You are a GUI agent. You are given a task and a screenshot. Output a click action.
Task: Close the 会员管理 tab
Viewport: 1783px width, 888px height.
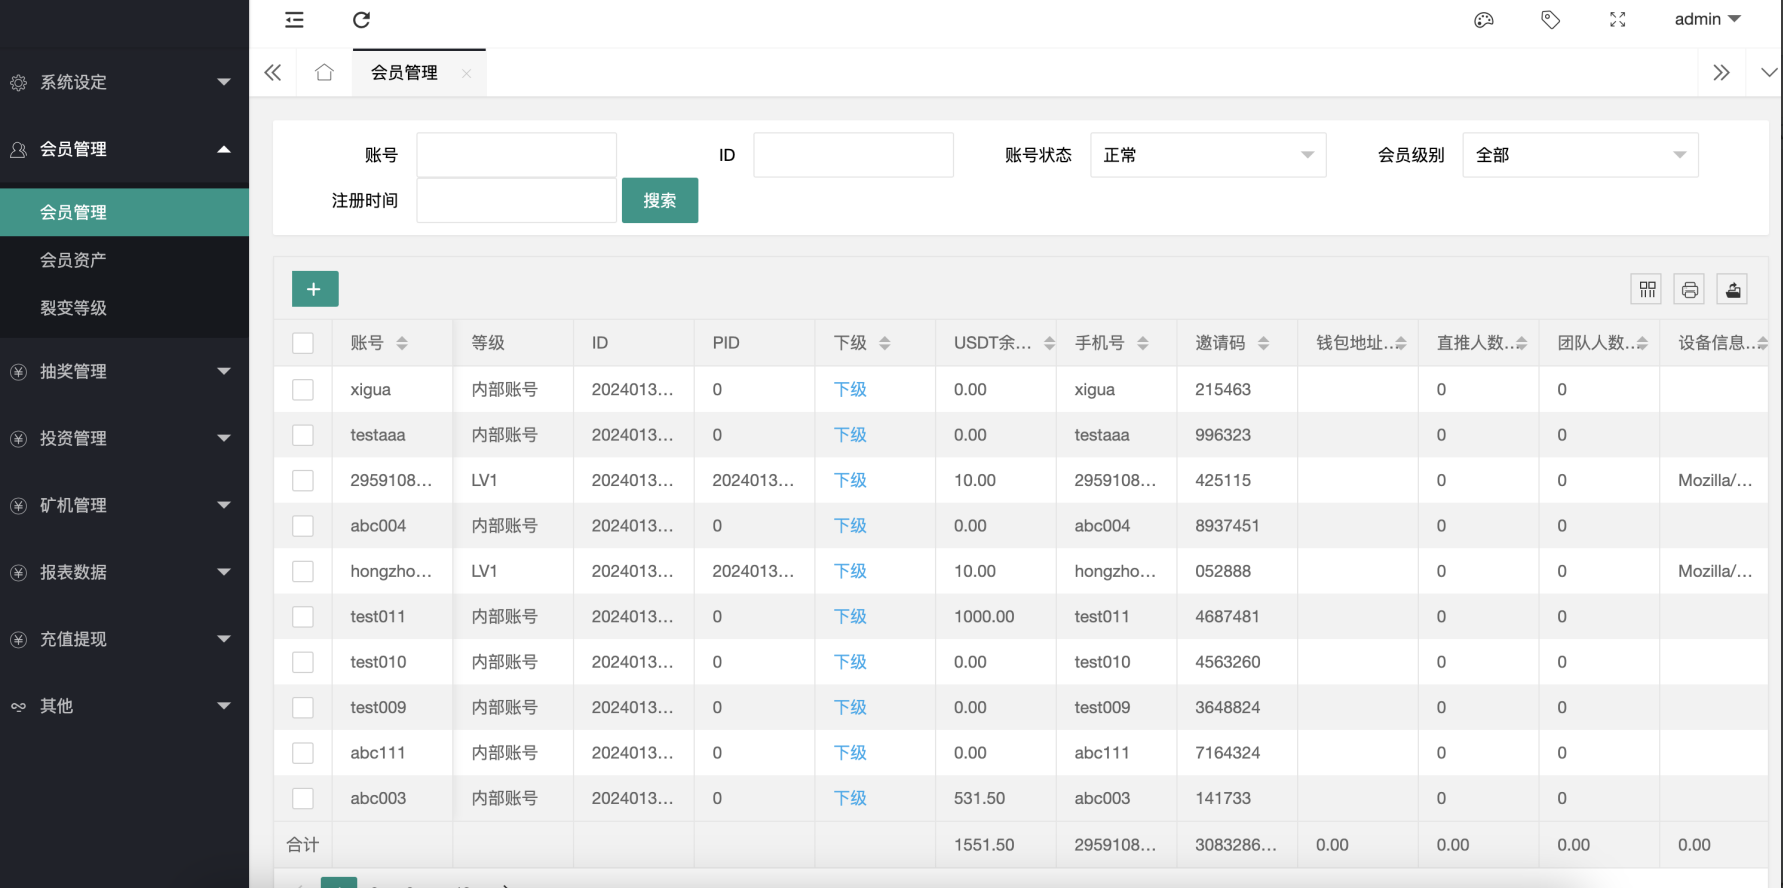pos(466,73)
